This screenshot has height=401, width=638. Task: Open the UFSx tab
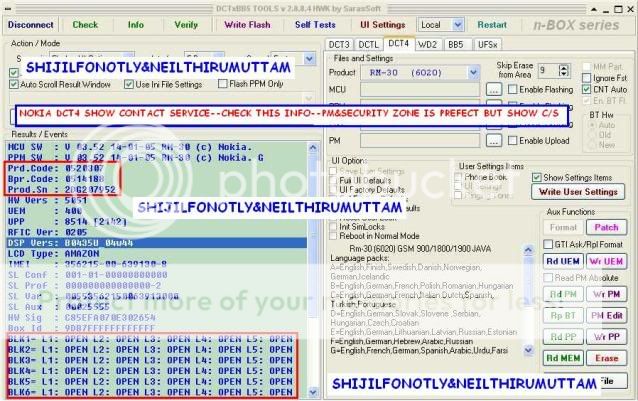[x=487, y=44]
